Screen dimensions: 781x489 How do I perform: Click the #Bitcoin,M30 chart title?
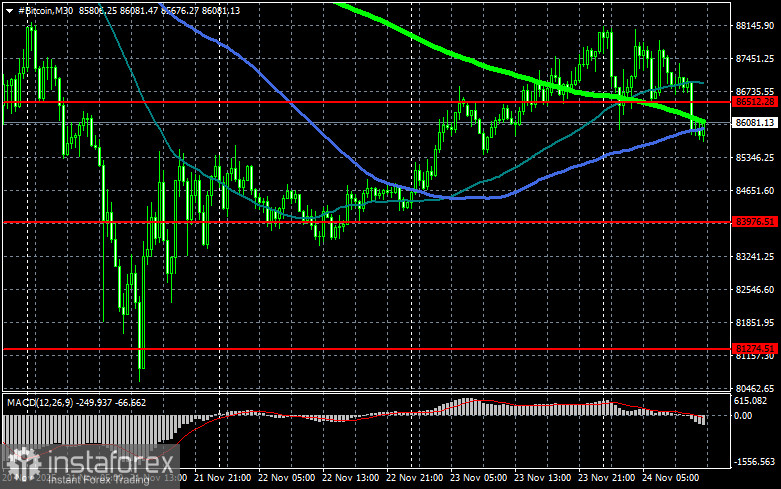point(45,10)
